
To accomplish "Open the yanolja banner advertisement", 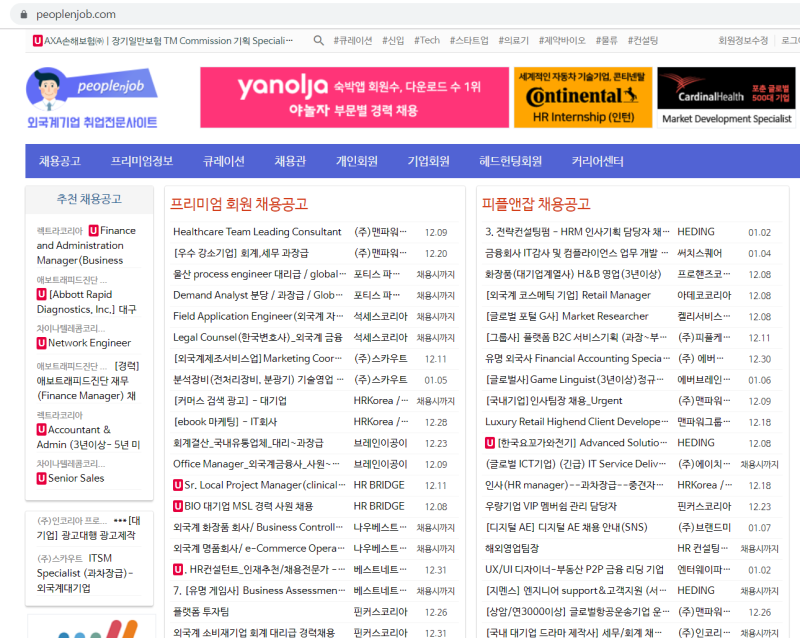I will (x=355, y=97).
